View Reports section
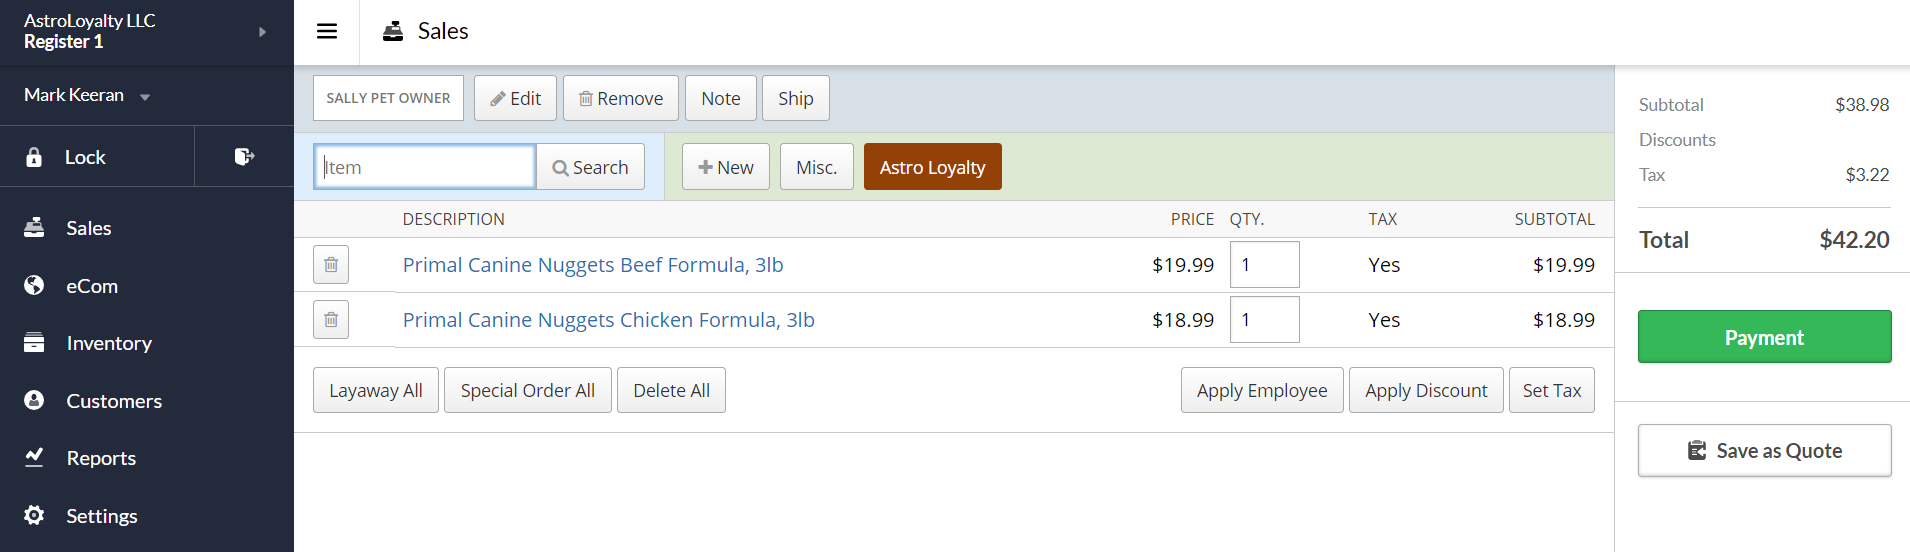1910x552 pixels. (100, 458)
